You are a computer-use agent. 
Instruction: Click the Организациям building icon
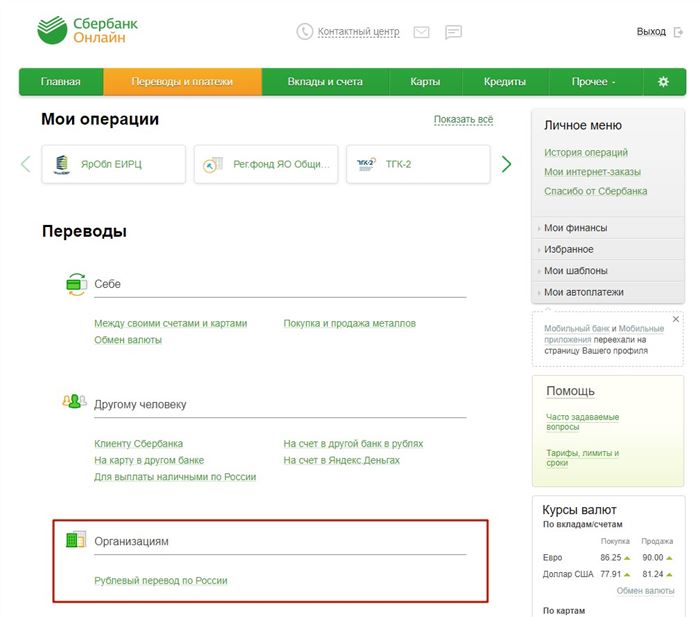tap(76, 539)
